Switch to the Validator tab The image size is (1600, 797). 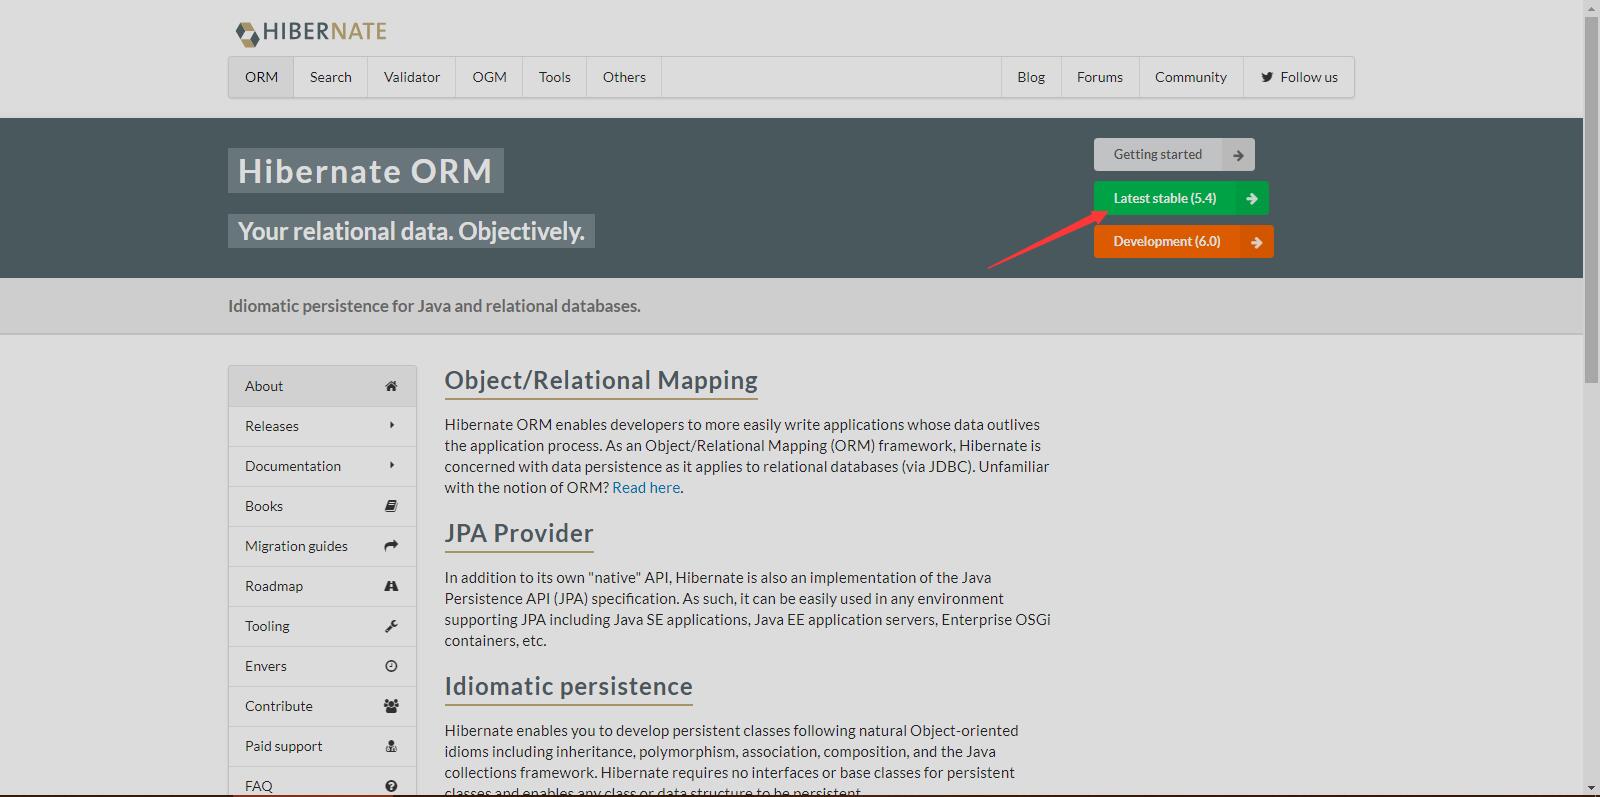point(412,77)
